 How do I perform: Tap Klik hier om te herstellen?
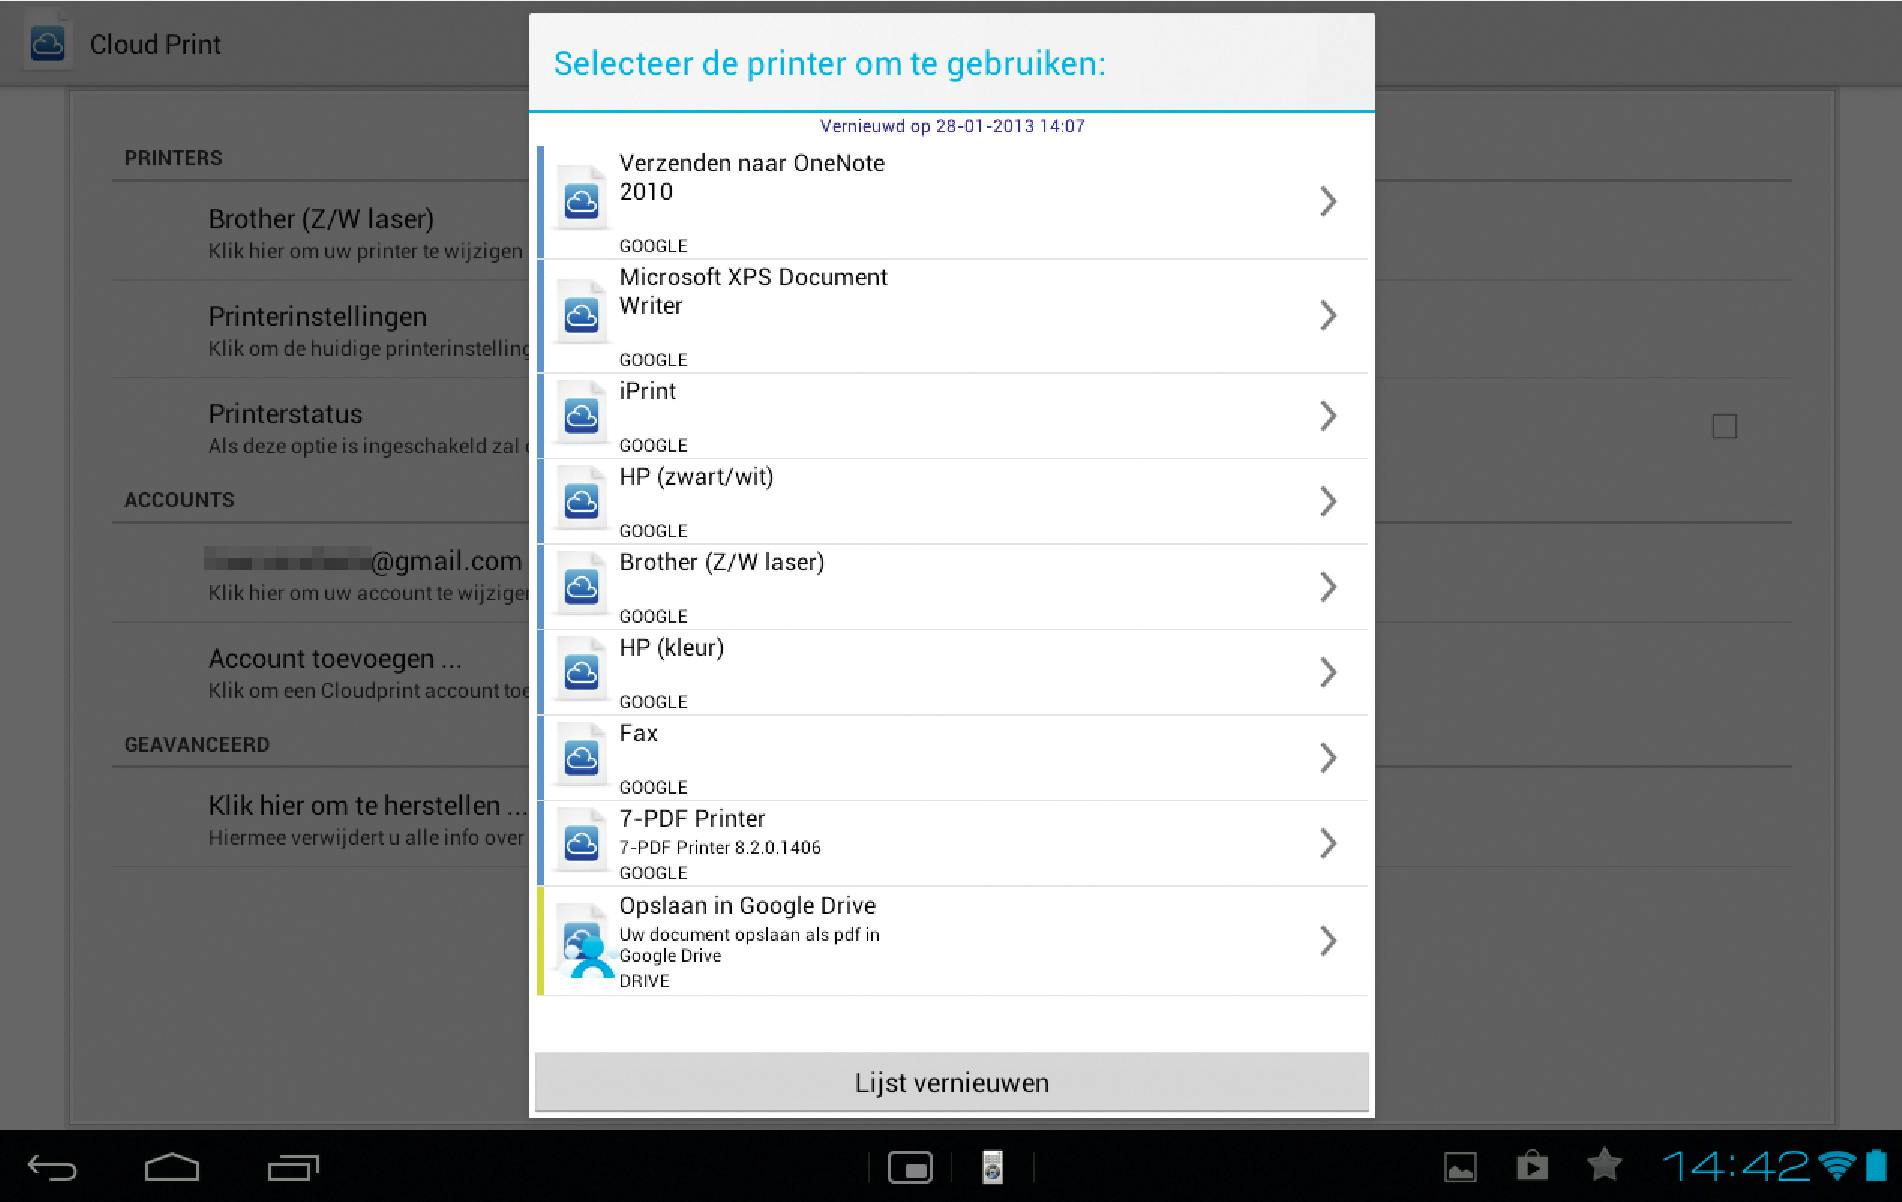pos(320,819)
